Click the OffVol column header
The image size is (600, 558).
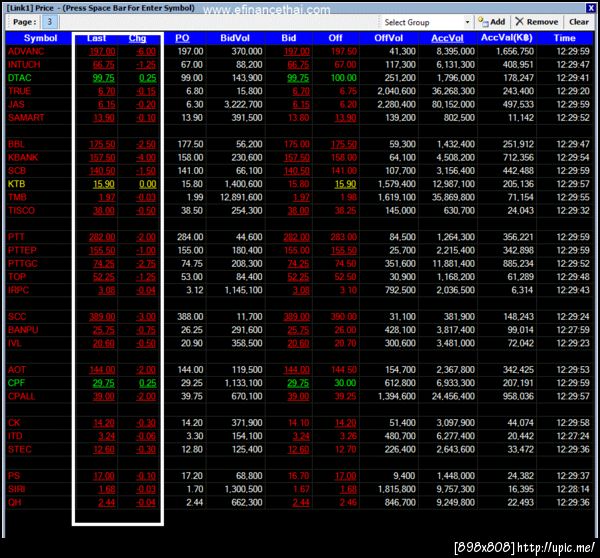[388, 38]
